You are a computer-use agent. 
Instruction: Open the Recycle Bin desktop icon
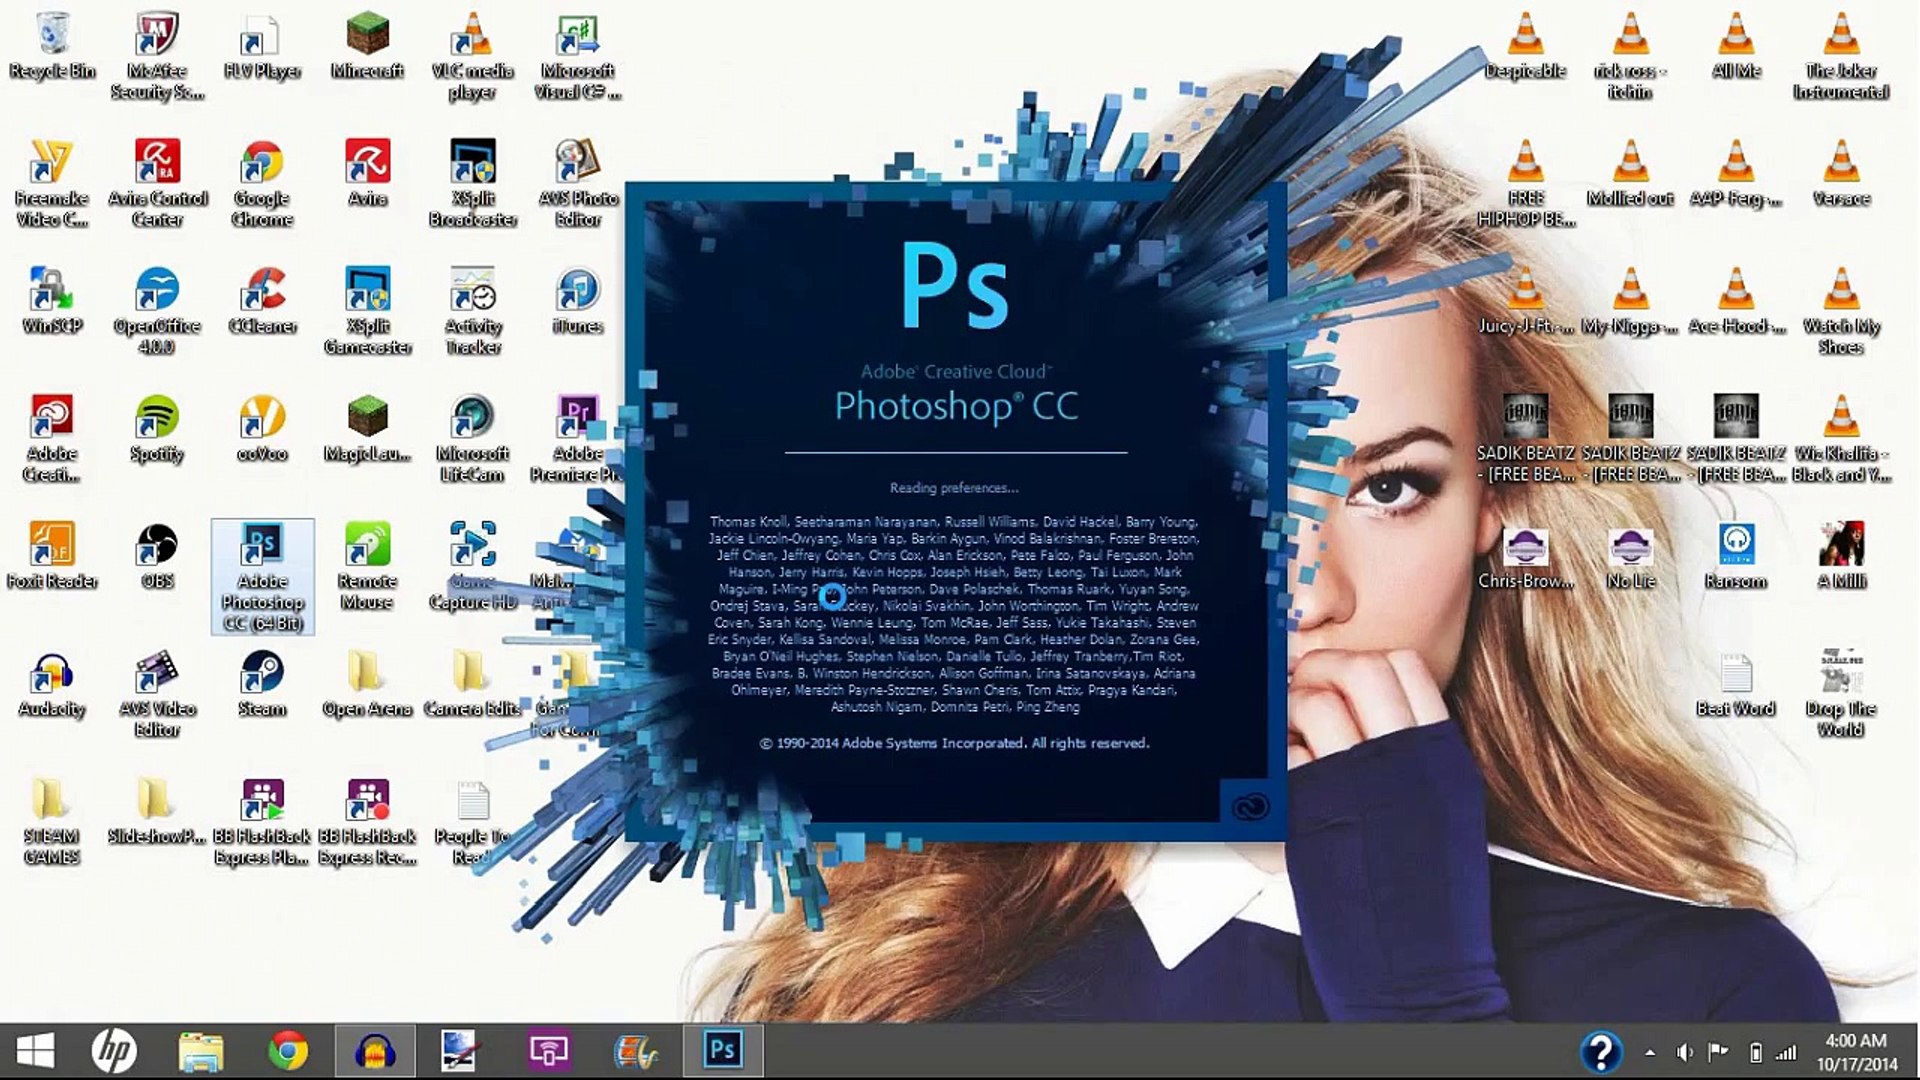pos(52,47)
